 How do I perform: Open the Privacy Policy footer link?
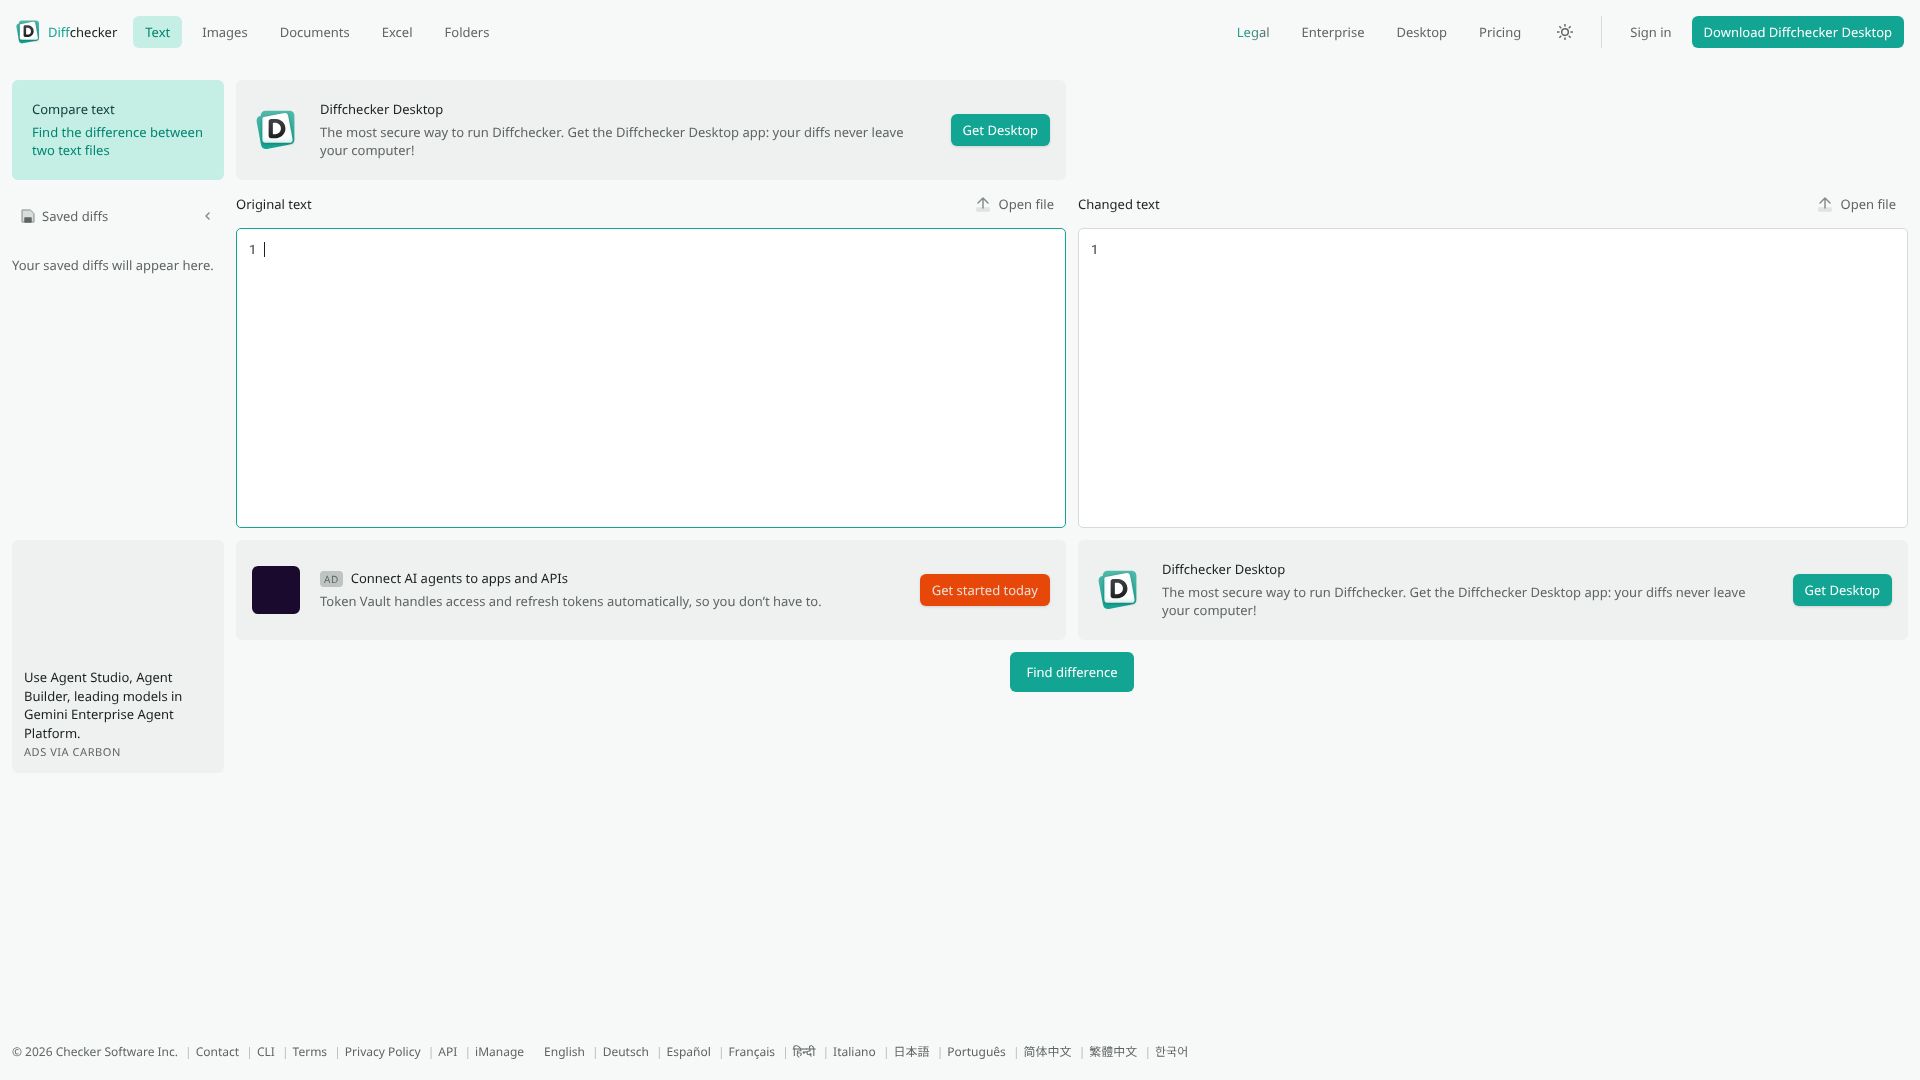click(x=383, y=1052)
